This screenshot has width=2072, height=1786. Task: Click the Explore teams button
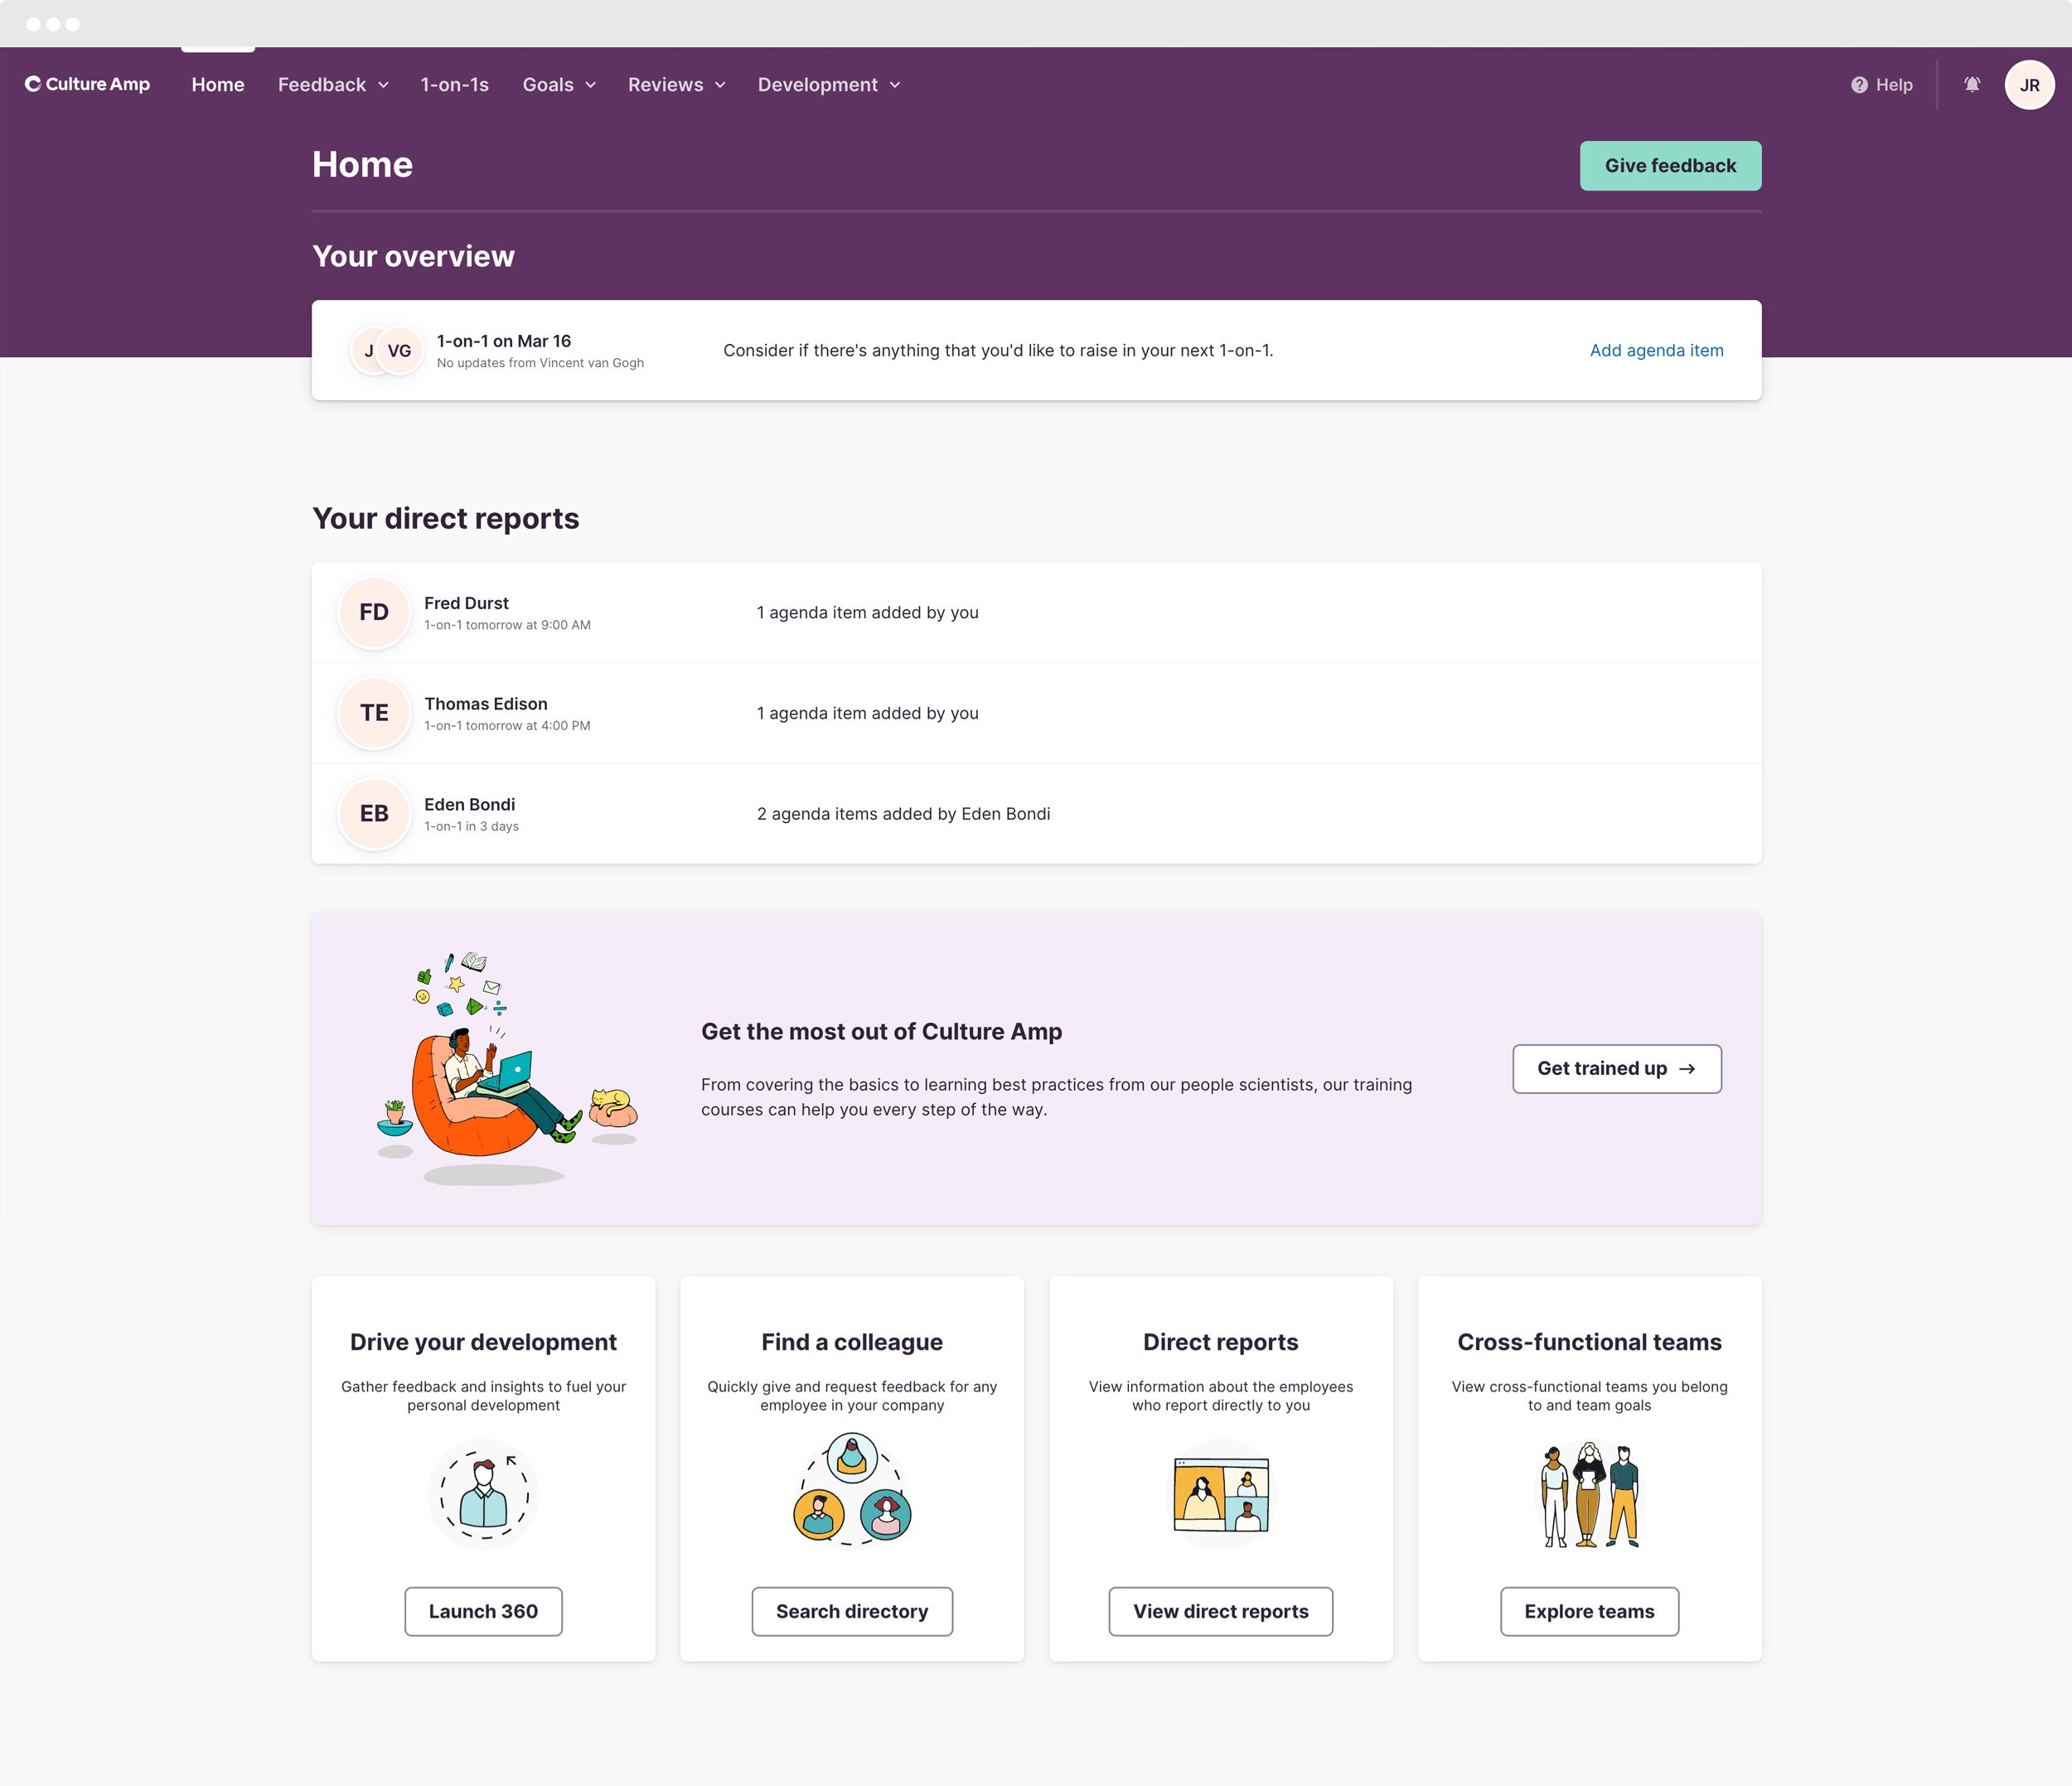(1589, 1612)
